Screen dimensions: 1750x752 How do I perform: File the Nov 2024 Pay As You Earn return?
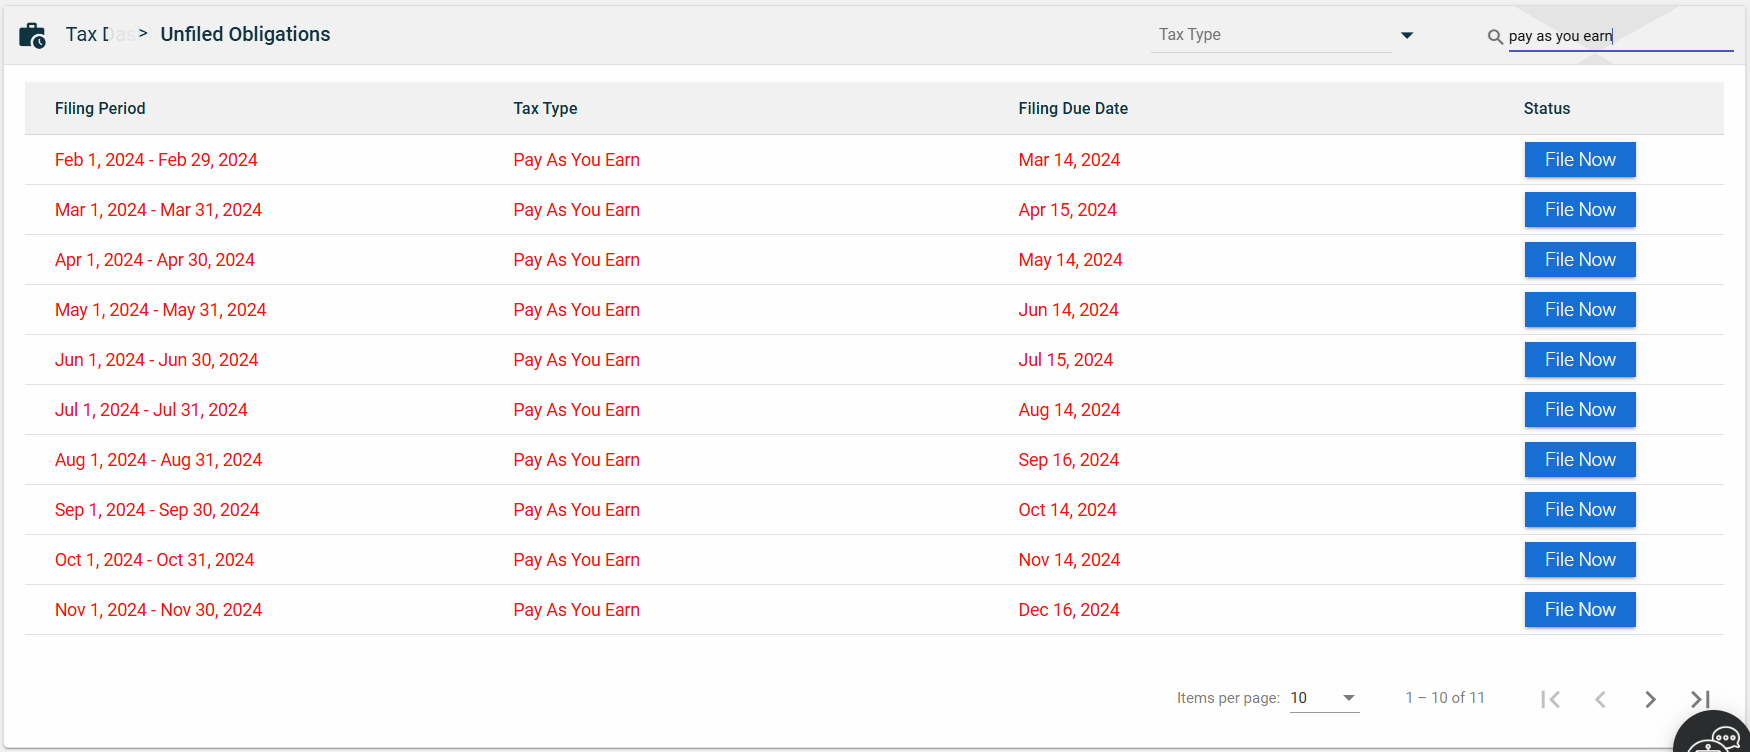pos(1579,610)
